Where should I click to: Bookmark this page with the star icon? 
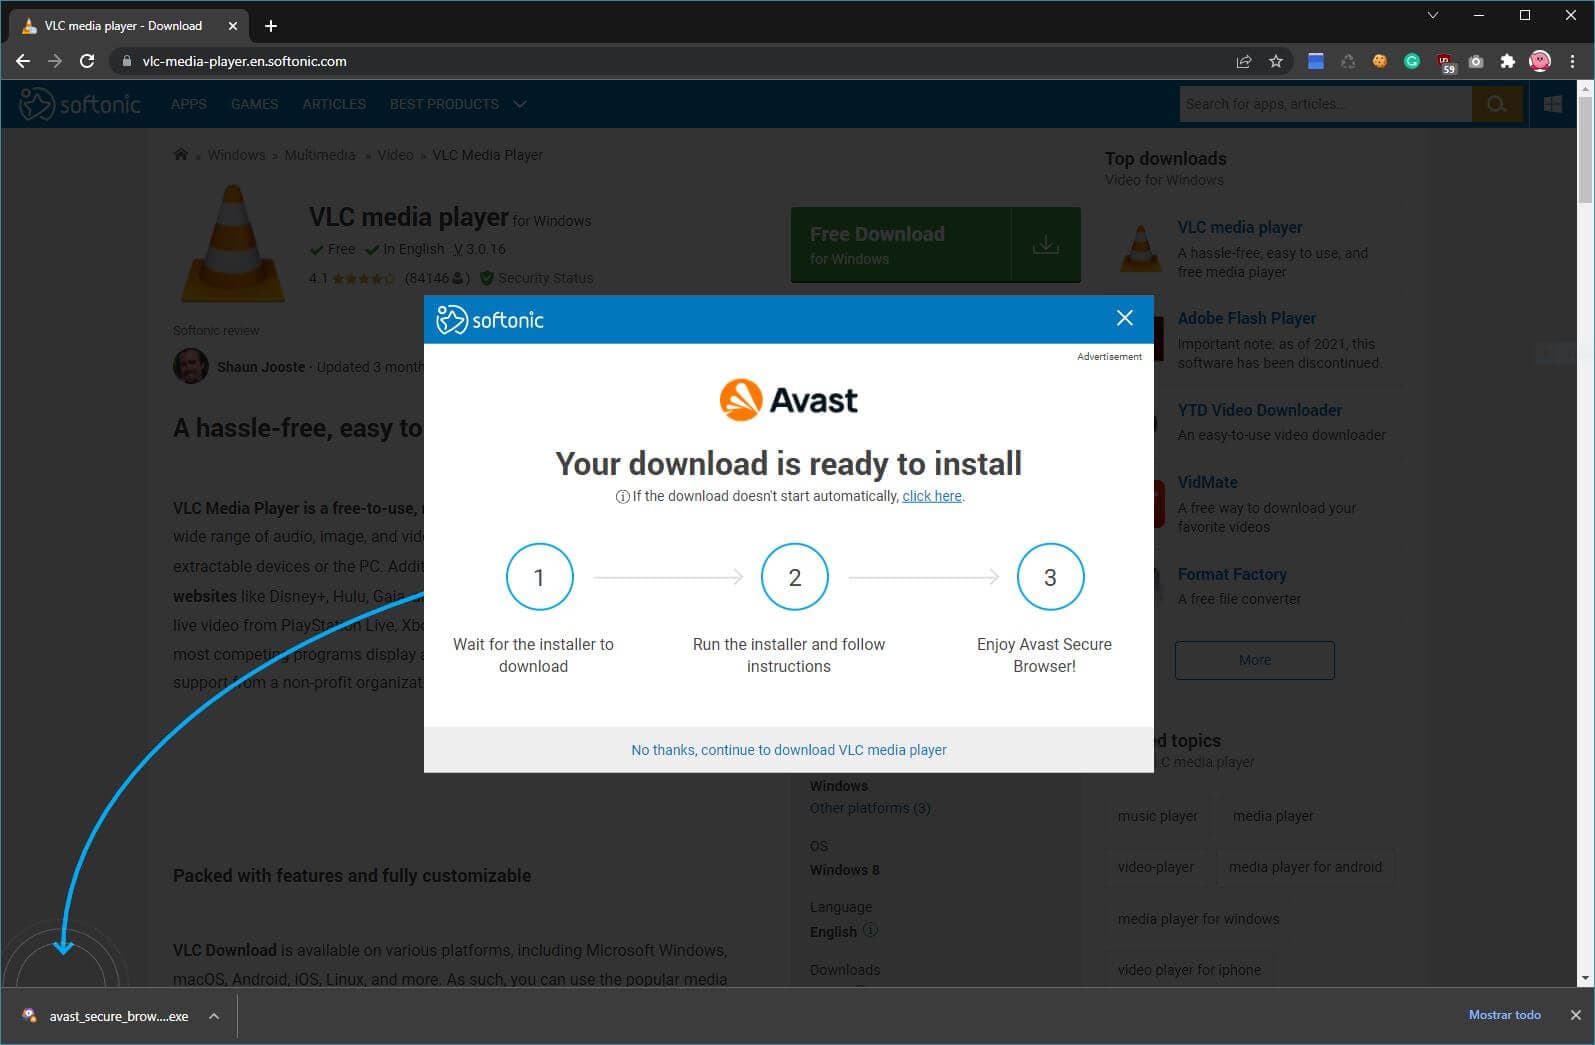click(x=1276, y=61)
